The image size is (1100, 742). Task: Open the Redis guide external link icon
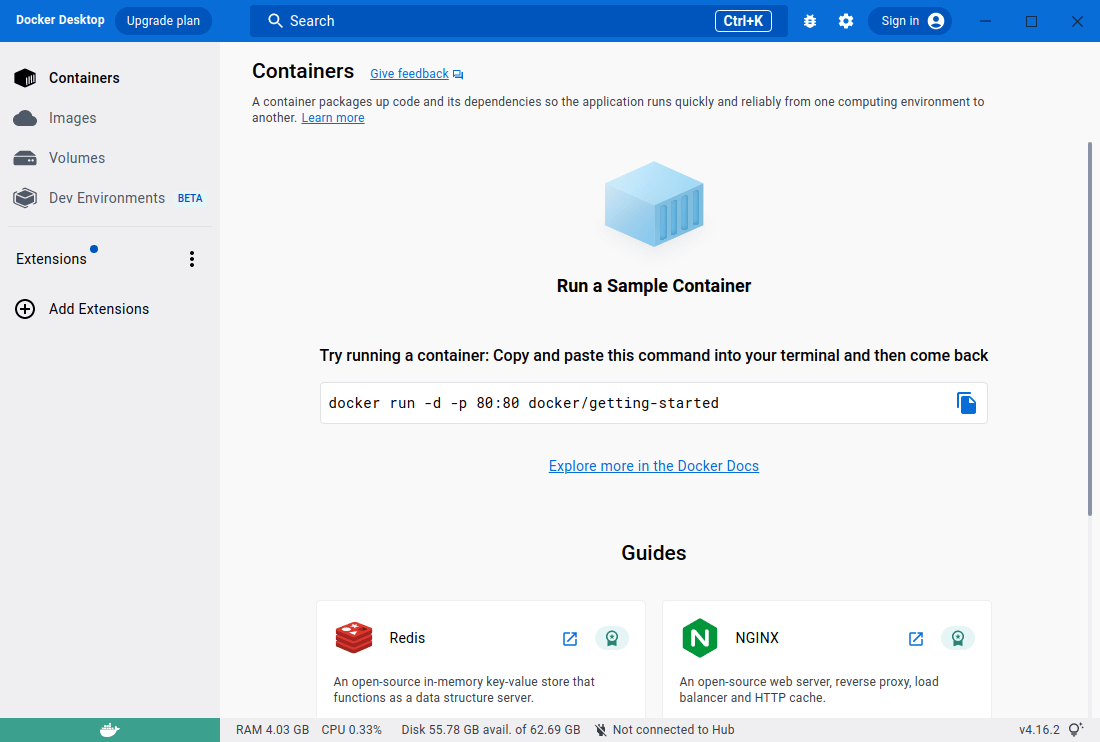[570, 639]
